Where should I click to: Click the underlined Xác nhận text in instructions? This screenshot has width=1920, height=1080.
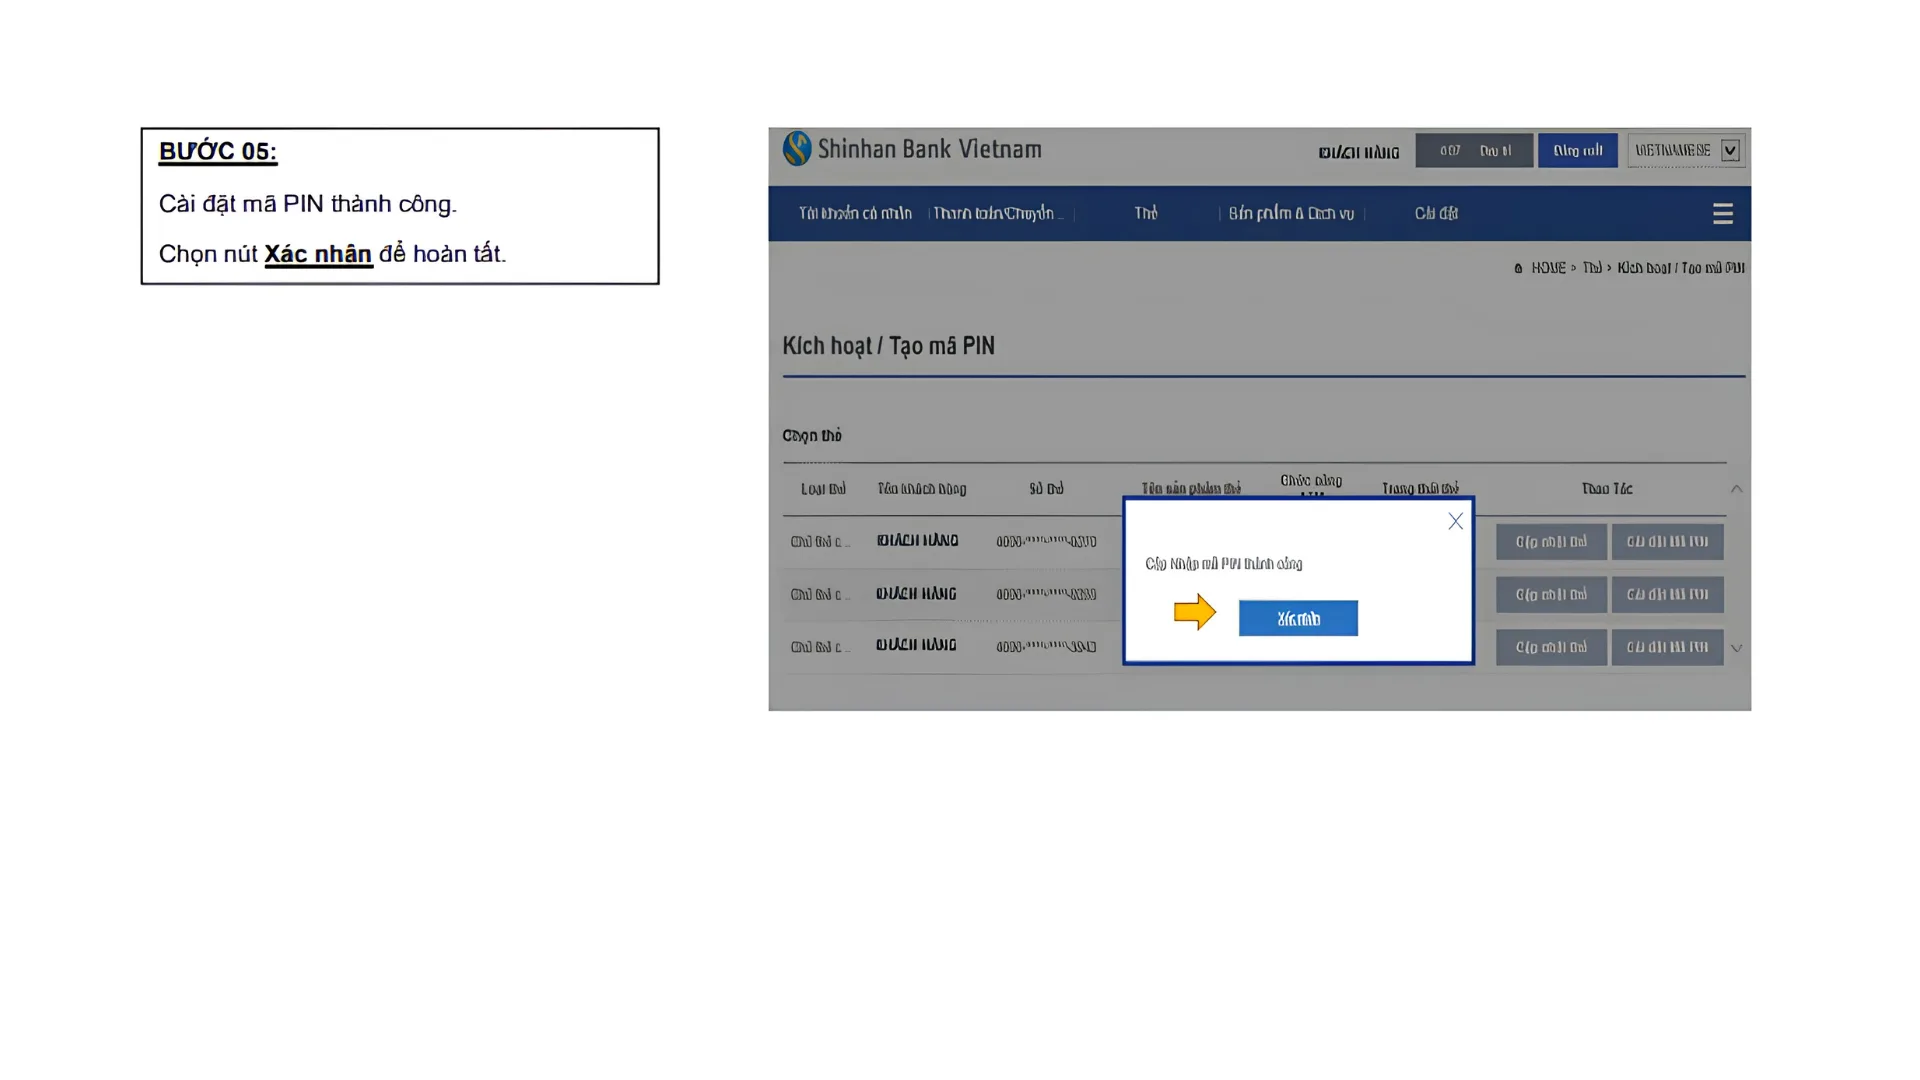(318, 254)
